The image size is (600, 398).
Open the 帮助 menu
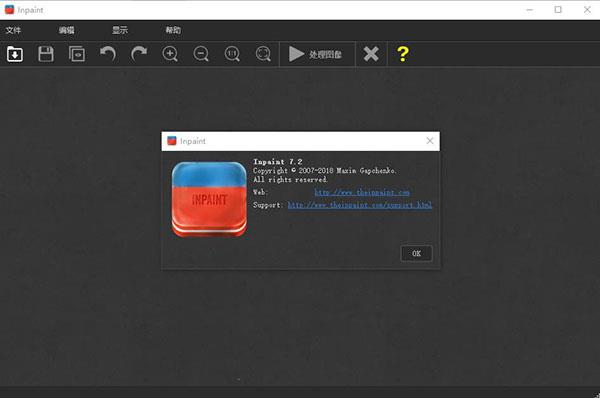pos(173,30)
